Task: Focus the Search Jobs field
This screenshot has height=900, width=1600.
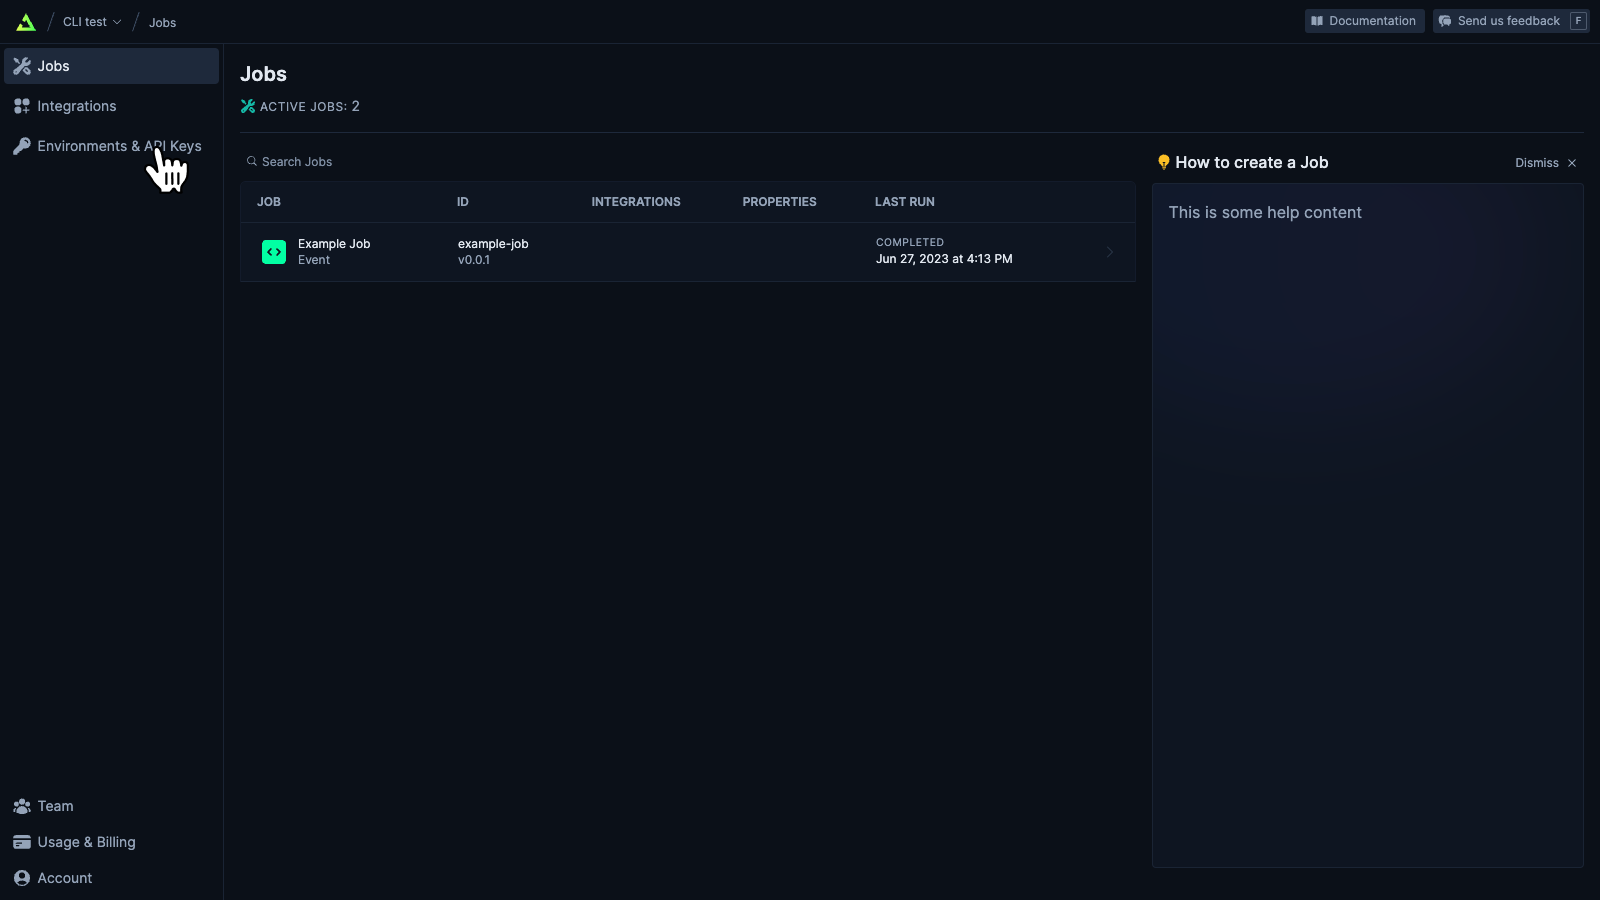Action: click(688, 161)
